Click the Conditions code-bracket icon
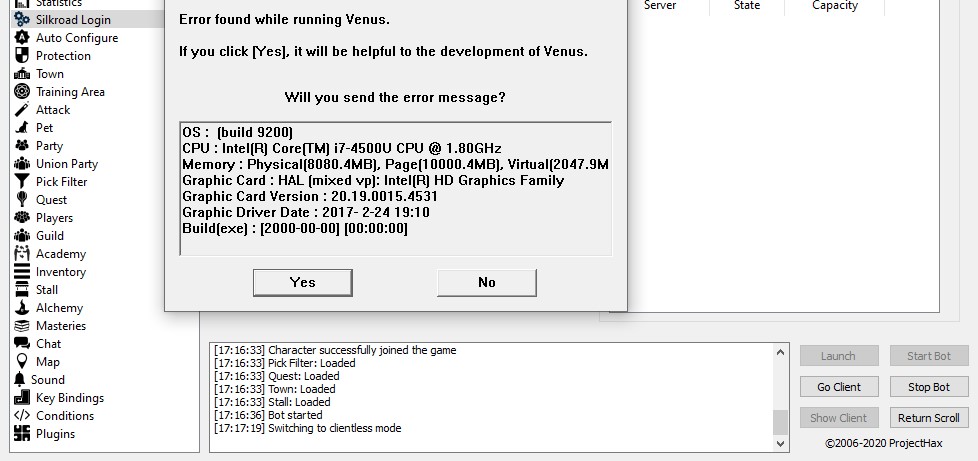Image resolution: width=978 pixels, height=461 pixels. tap(22, 416)
